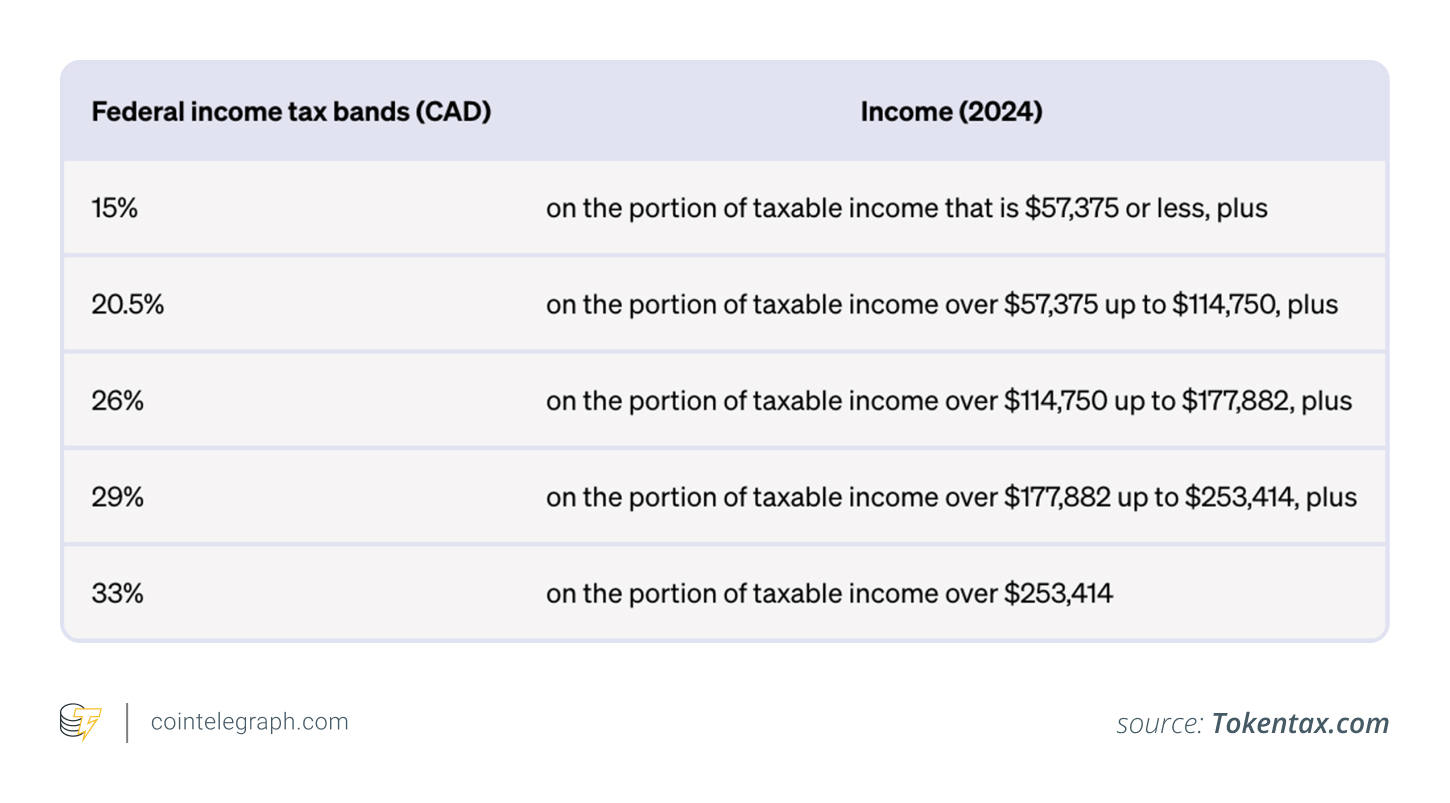The width and height of the screenshot is (1450, 803).
Task: Select the $177,882 up to $253,414 description
Action: click(x=951, y=496)
